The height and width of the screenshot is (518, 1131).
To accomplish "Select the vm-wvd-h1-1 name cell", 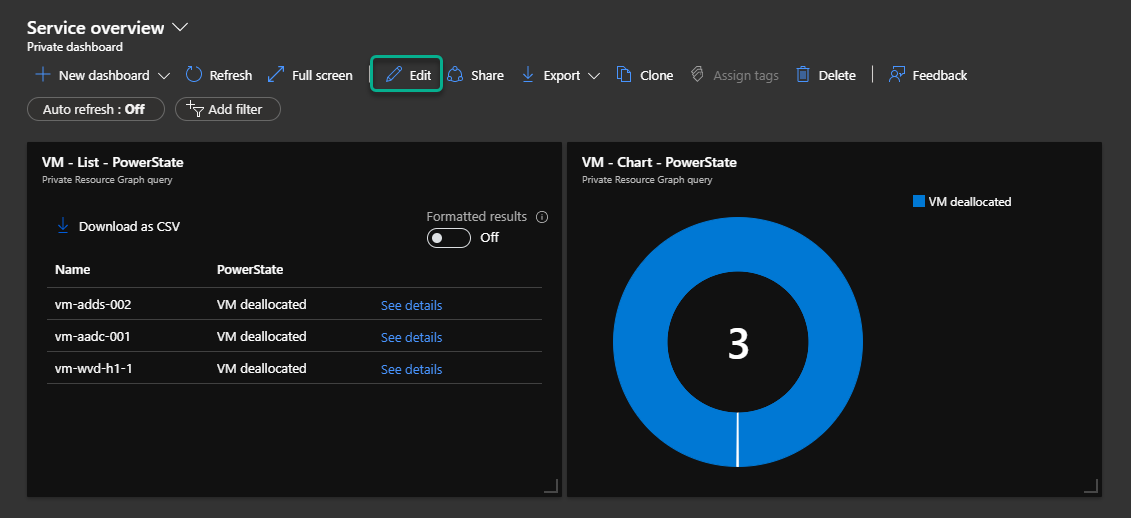I will [94, 369].
